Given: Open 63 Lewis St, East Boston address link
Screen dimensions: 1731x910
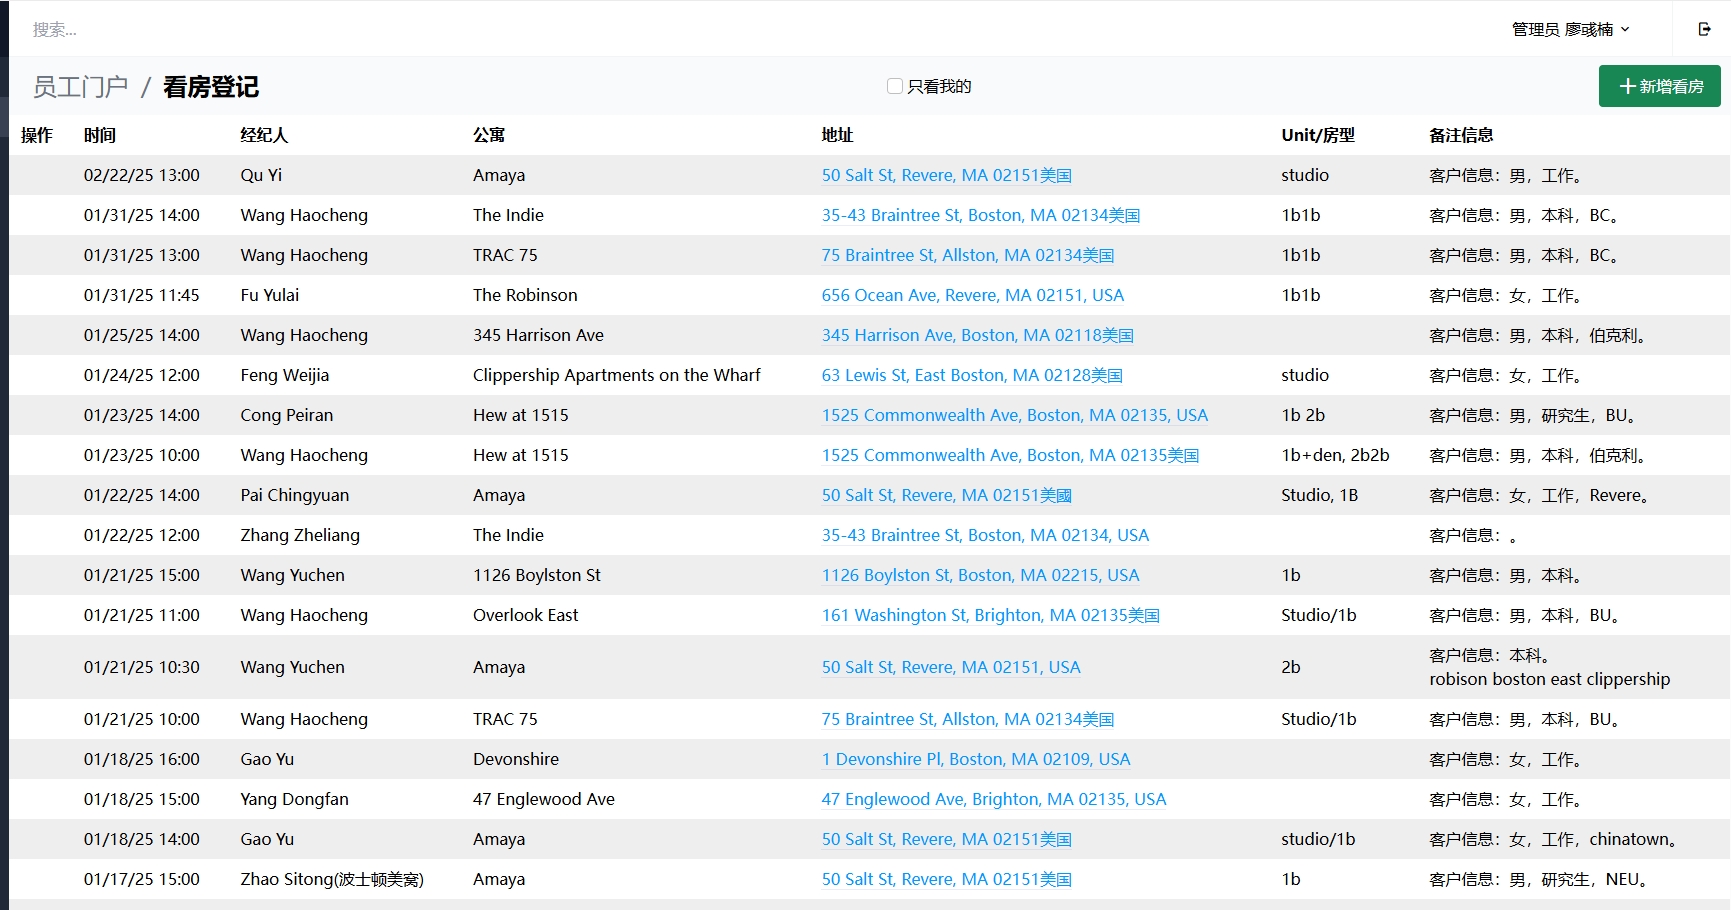Looking at the screenshot, I should (971, 375).
